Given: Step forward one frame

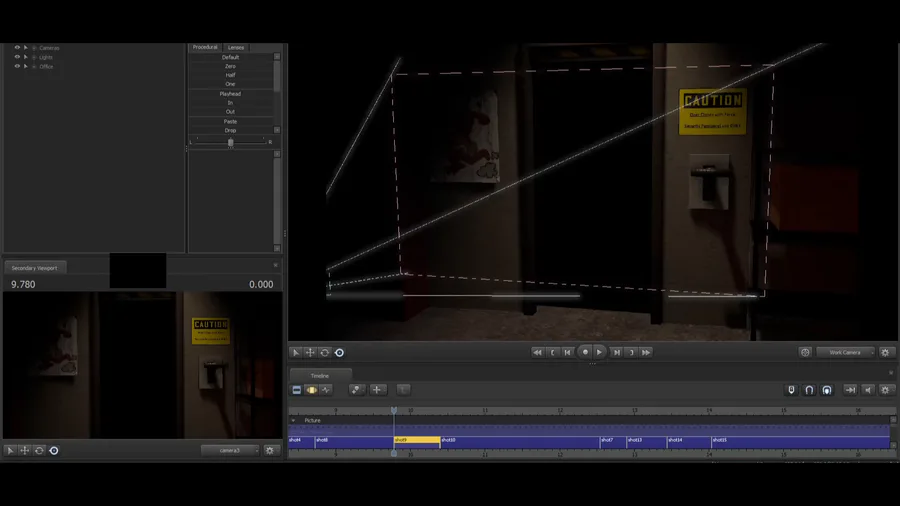Looking at the screenshot, I should point(616,352).
